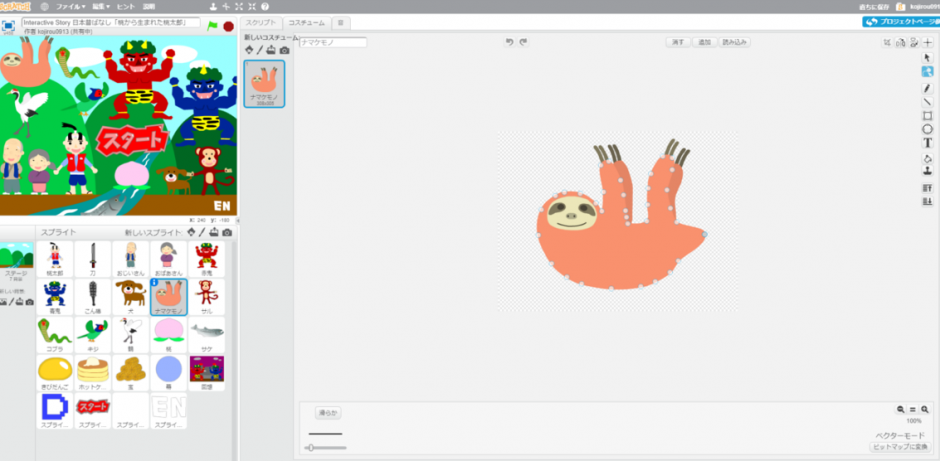Select the Pencil tool
The image size is (940, 461).
click(x=927, y=87)
